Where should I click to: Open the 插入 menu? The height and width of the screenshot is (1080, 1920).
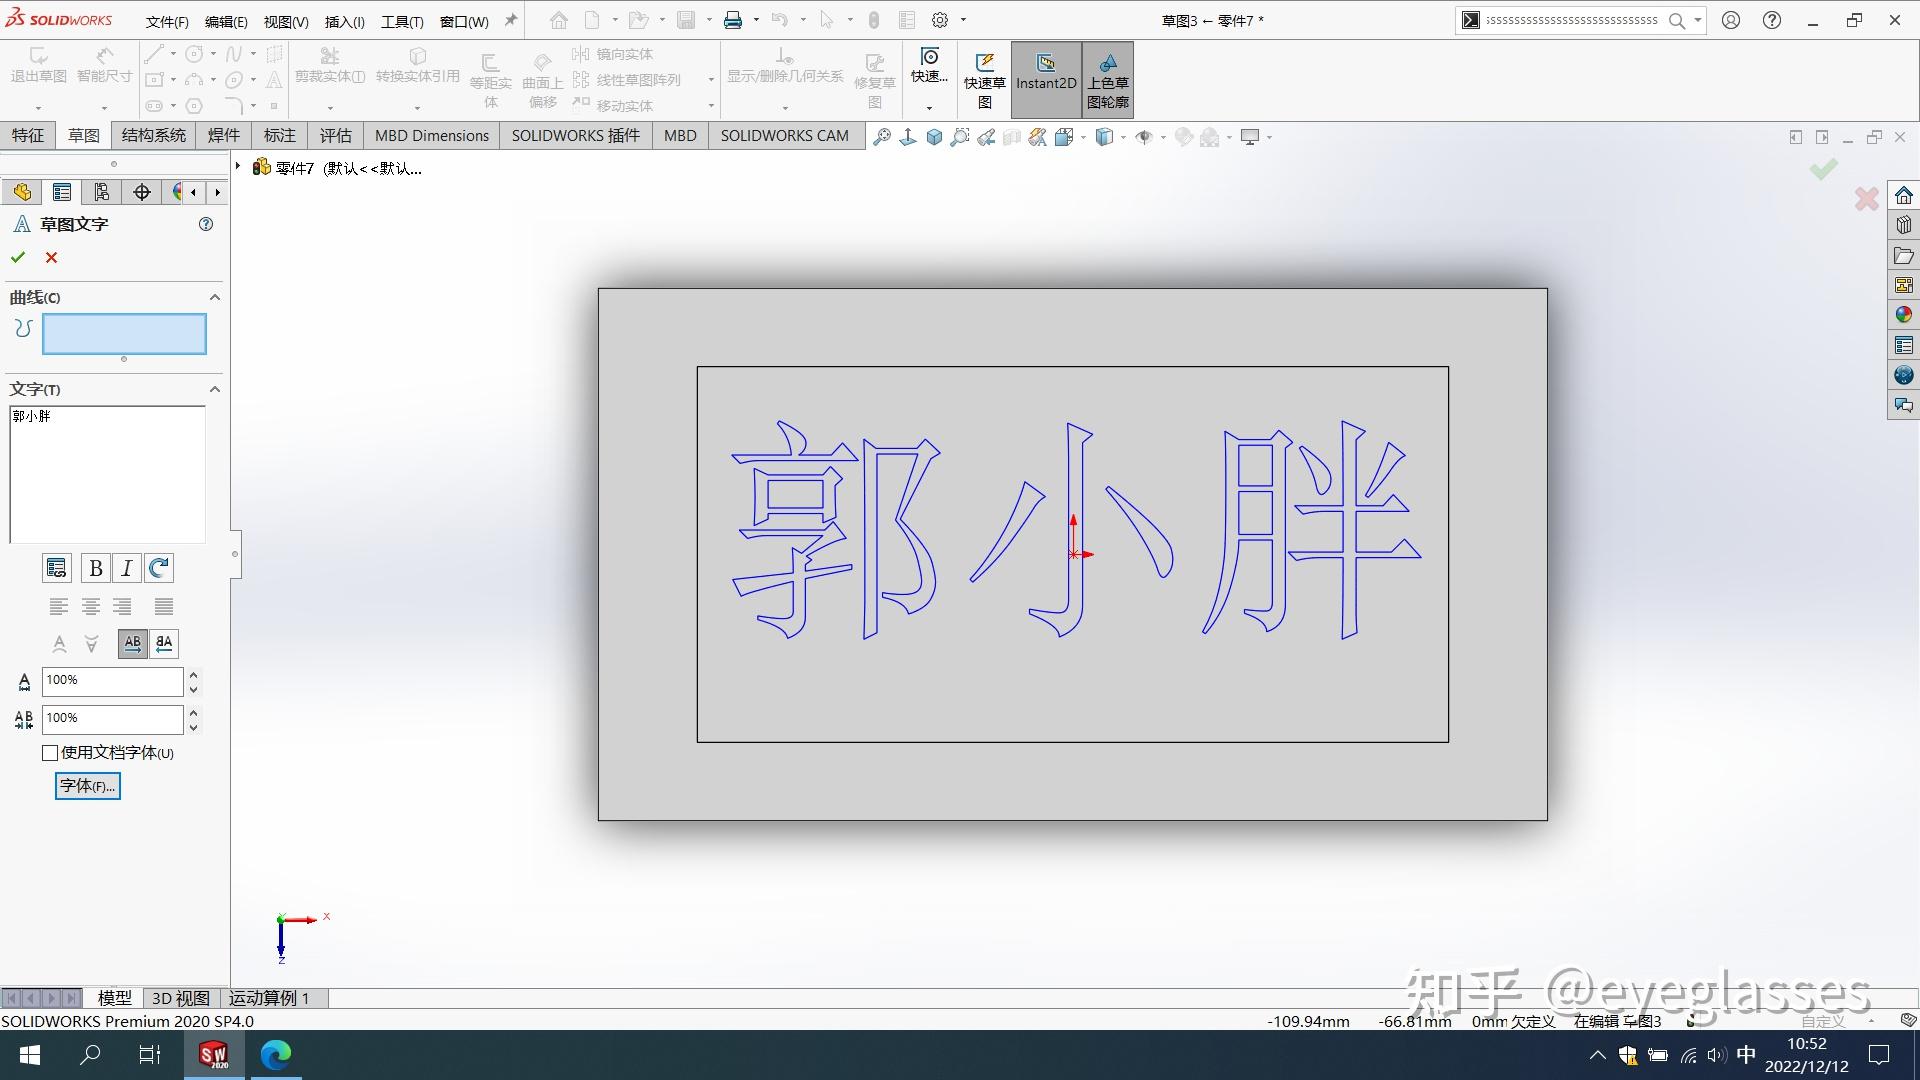coord(344,21)
